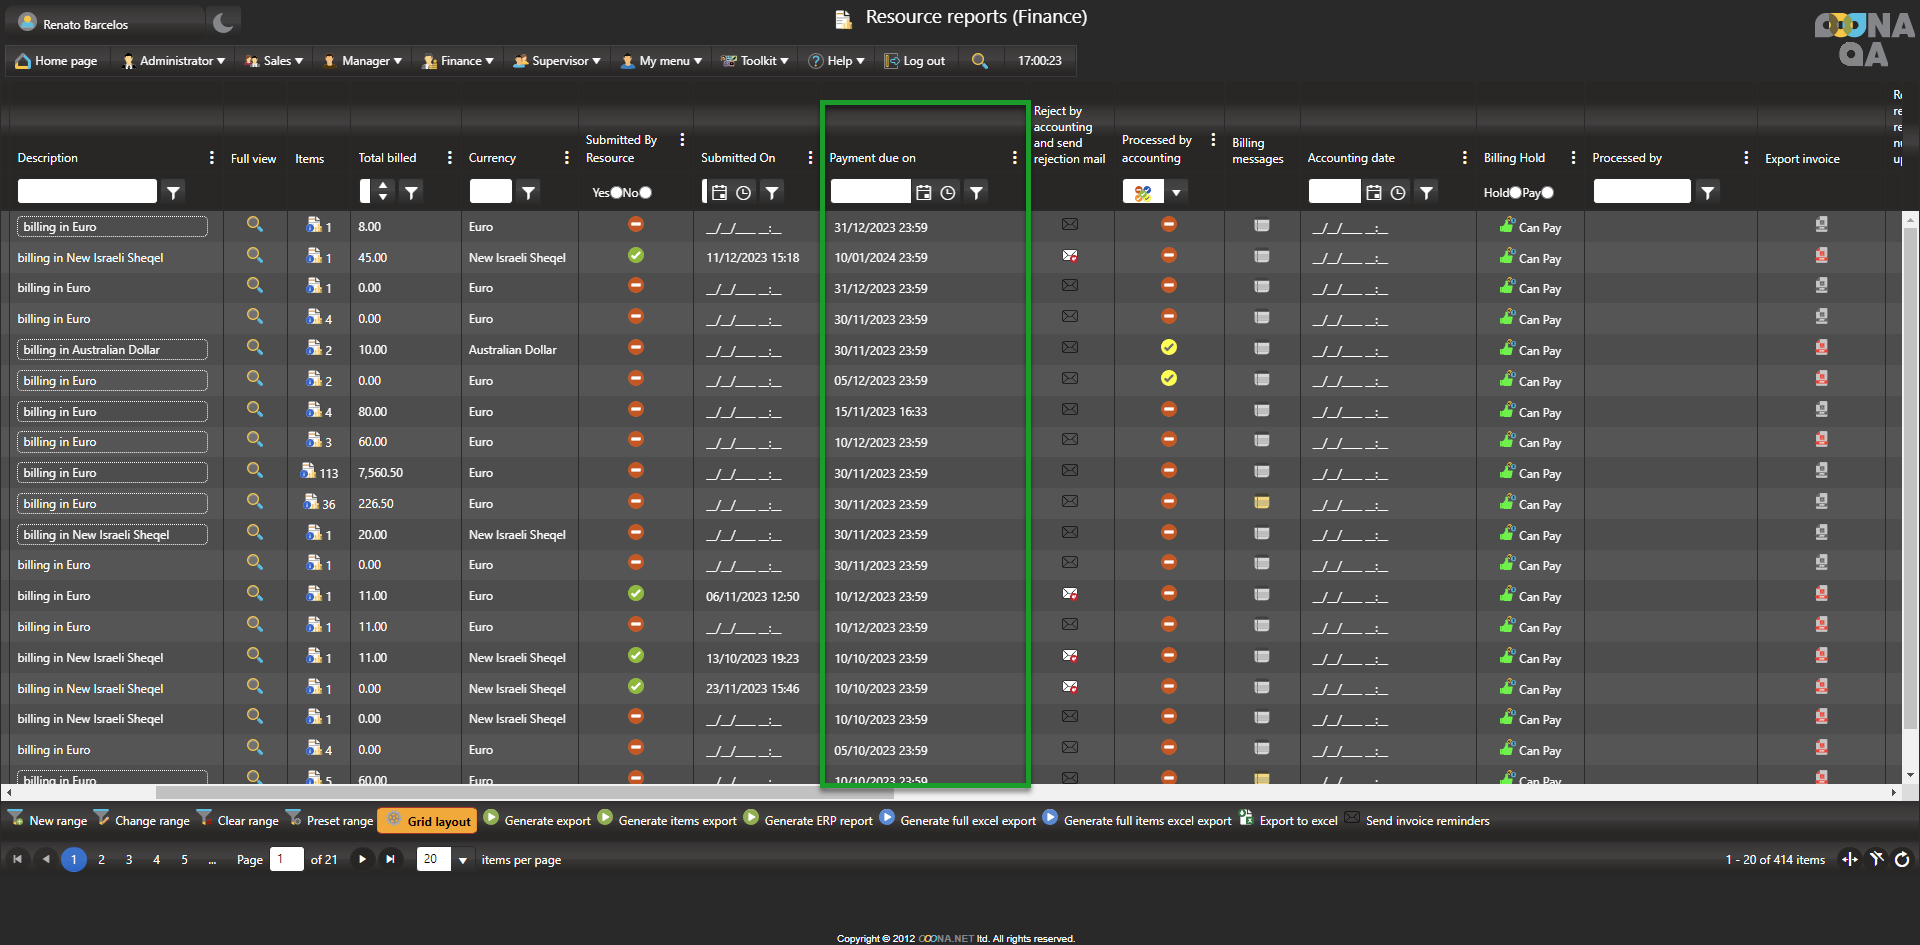This screenshot has width=1920, height=945.
Task: Open Processed by accounting filter dropdown
Action: (x=1177, y=192)
